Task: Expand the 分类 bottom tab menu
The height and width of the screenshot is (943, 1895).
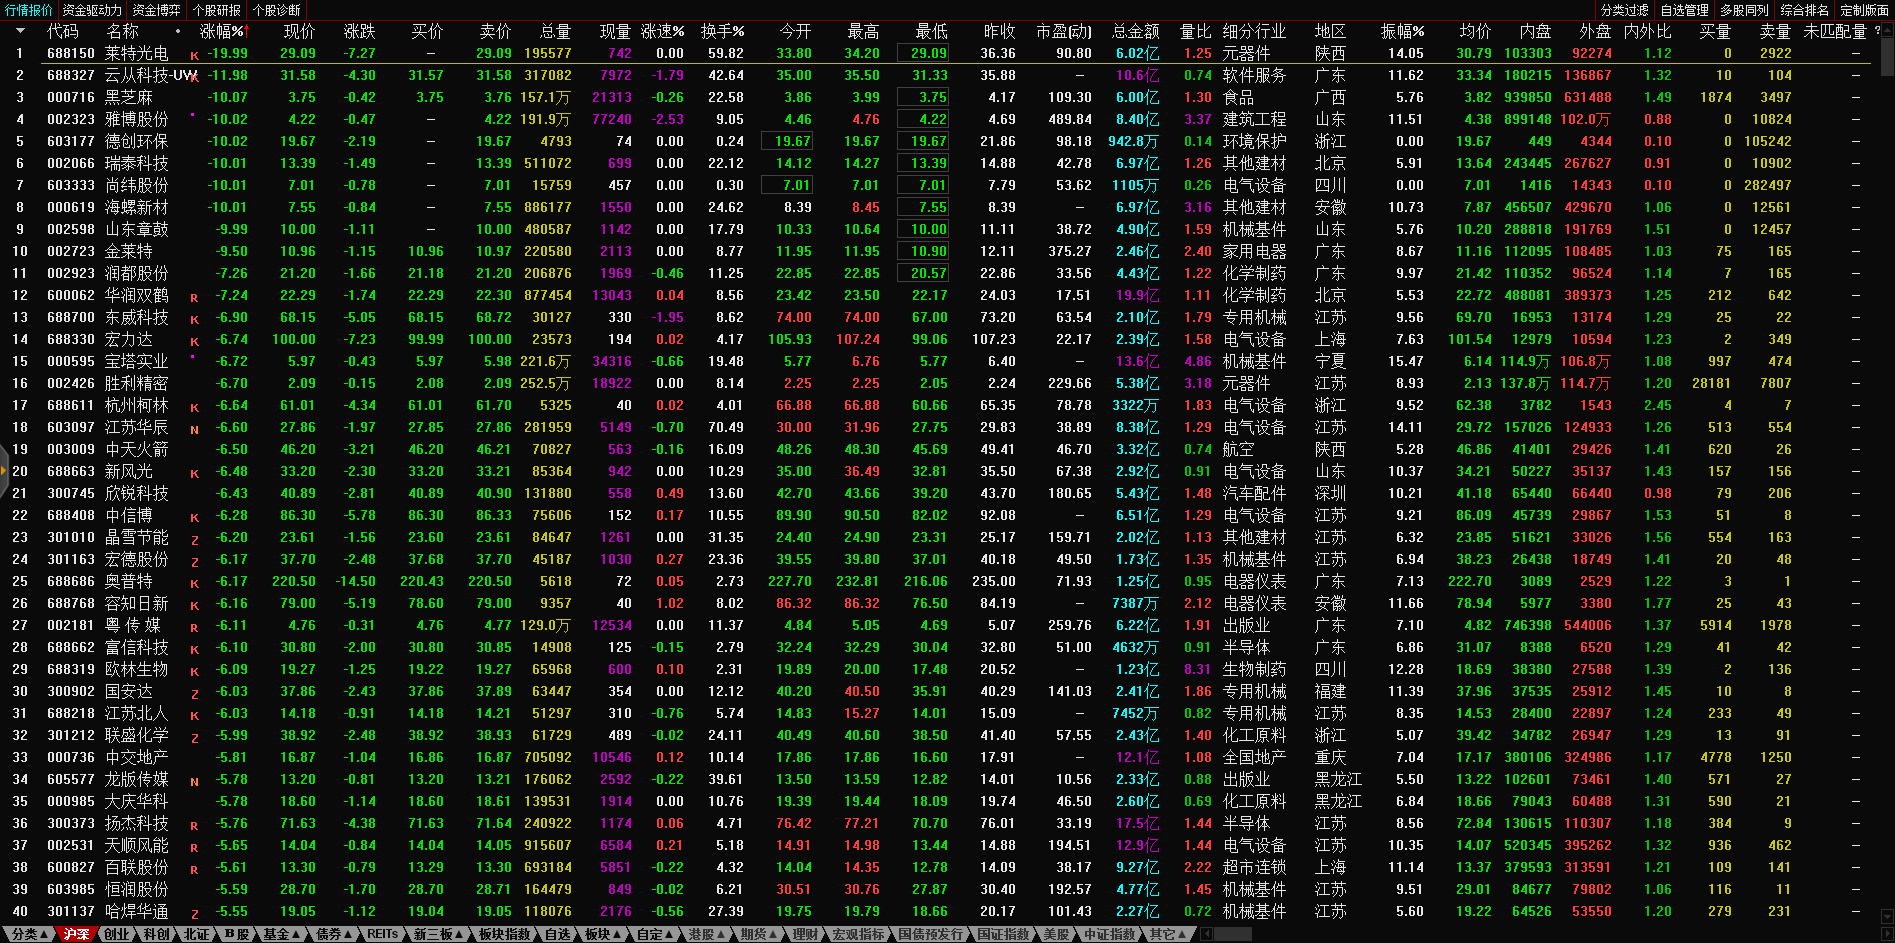Action: click(28, 934)
